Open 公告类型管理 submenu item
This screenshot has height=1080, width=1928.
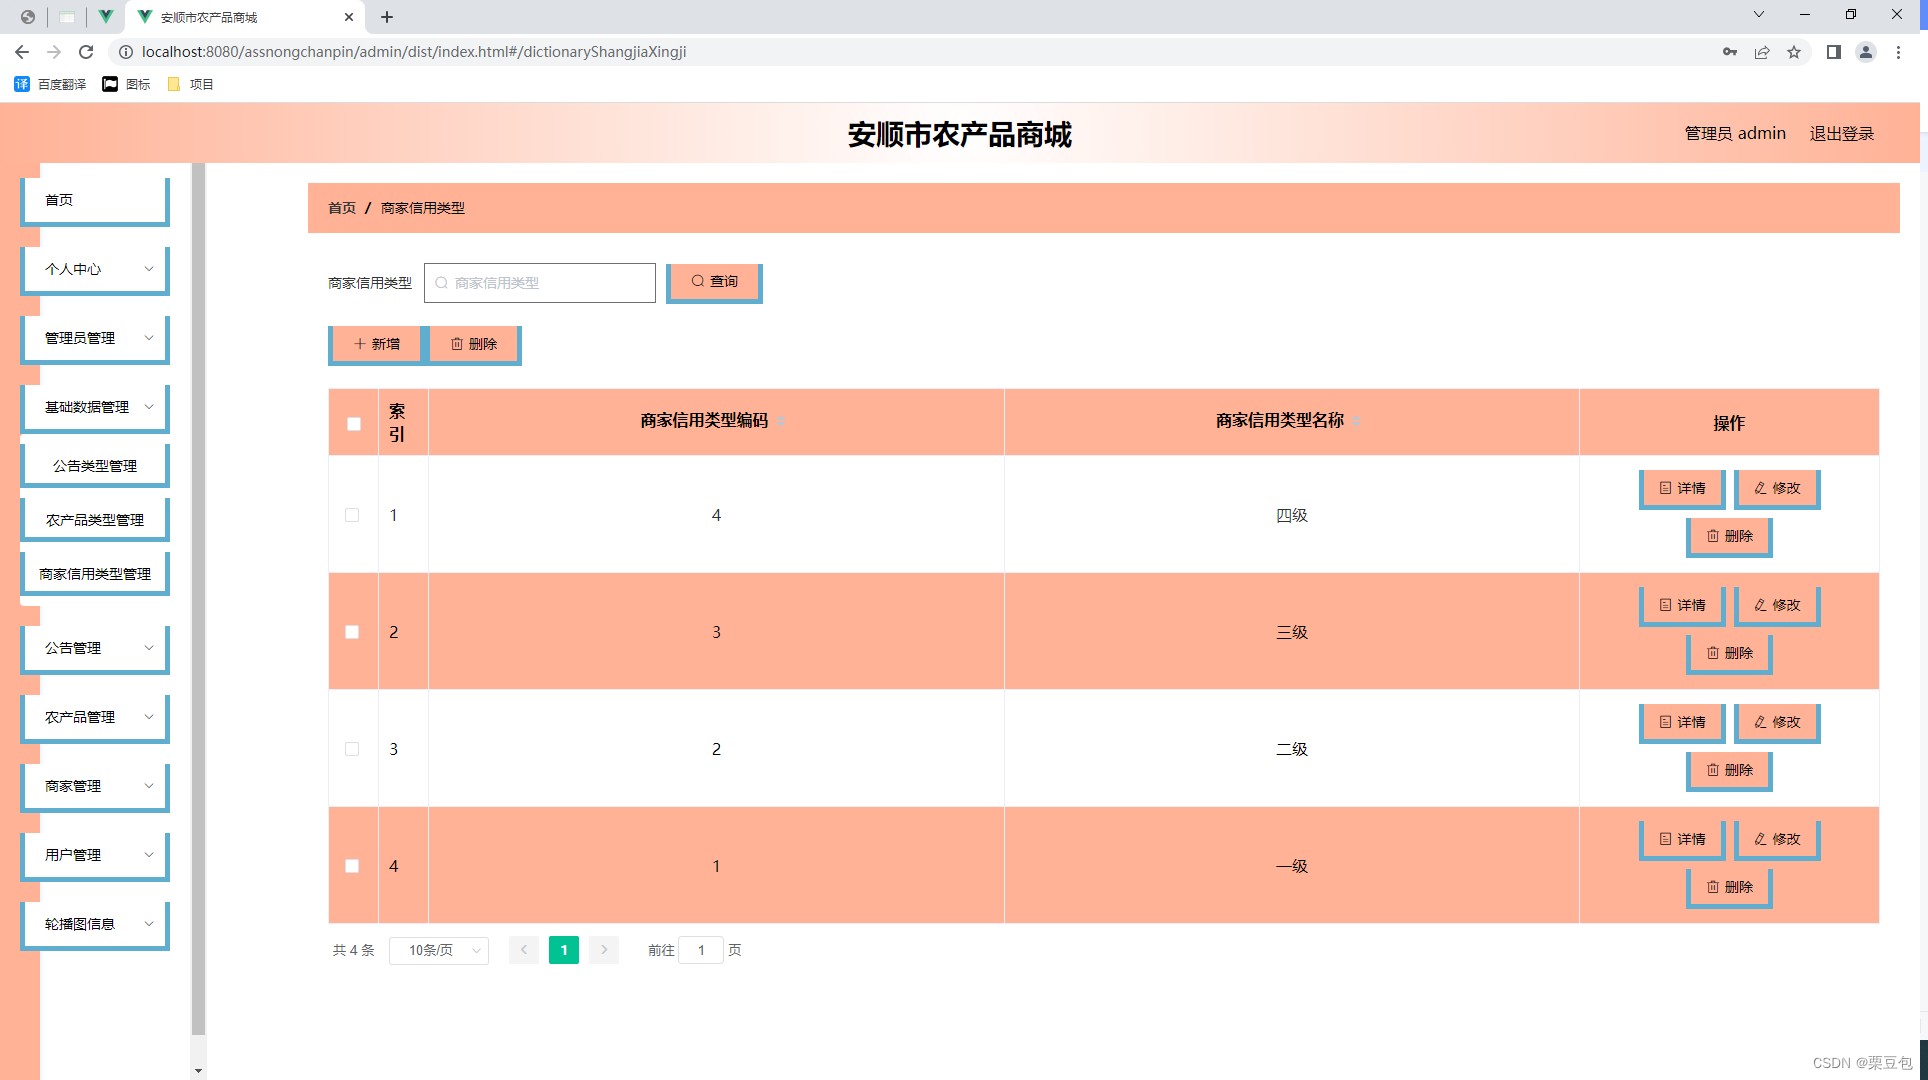[95, 466]
